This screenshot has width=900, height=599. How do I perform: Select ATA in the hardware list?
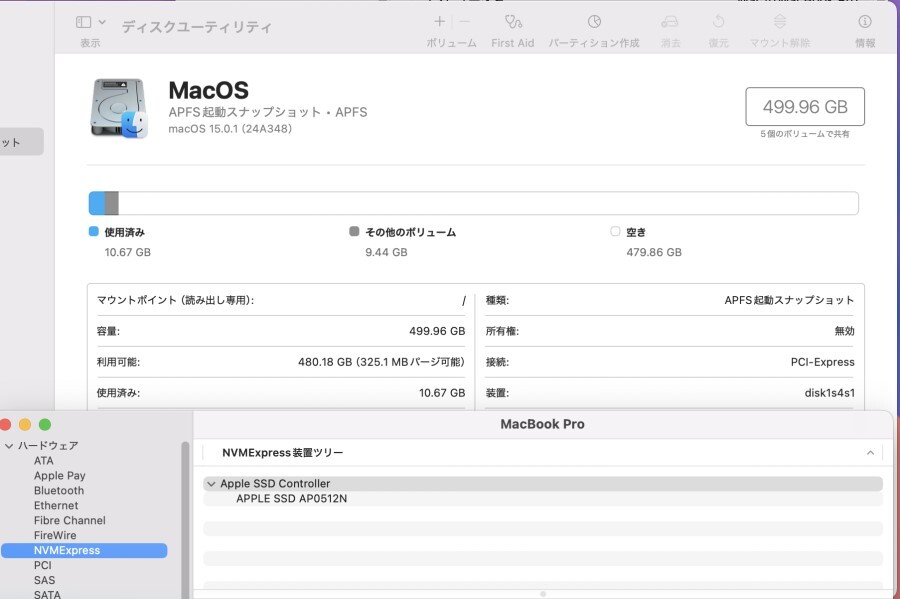[44, 461]
